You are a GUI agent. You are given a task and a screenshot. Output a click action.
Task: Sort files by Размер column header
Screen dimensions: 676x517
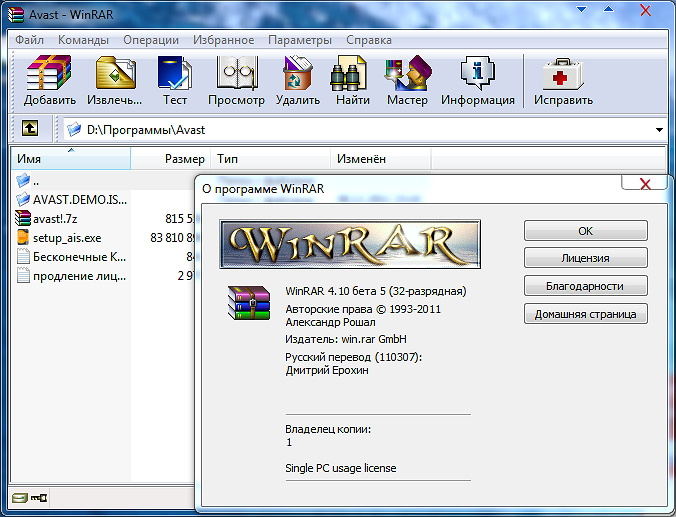[x=171, y=159]
